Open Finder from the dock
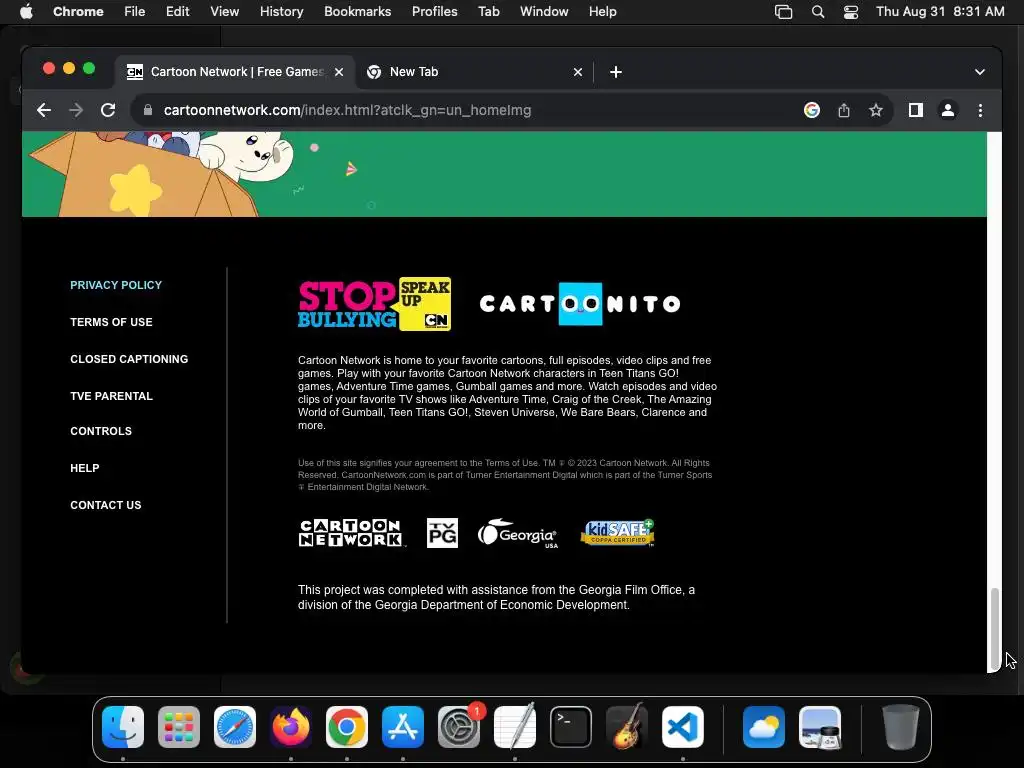This screenshot has height=768, width=1024. (x=123, y=726)
